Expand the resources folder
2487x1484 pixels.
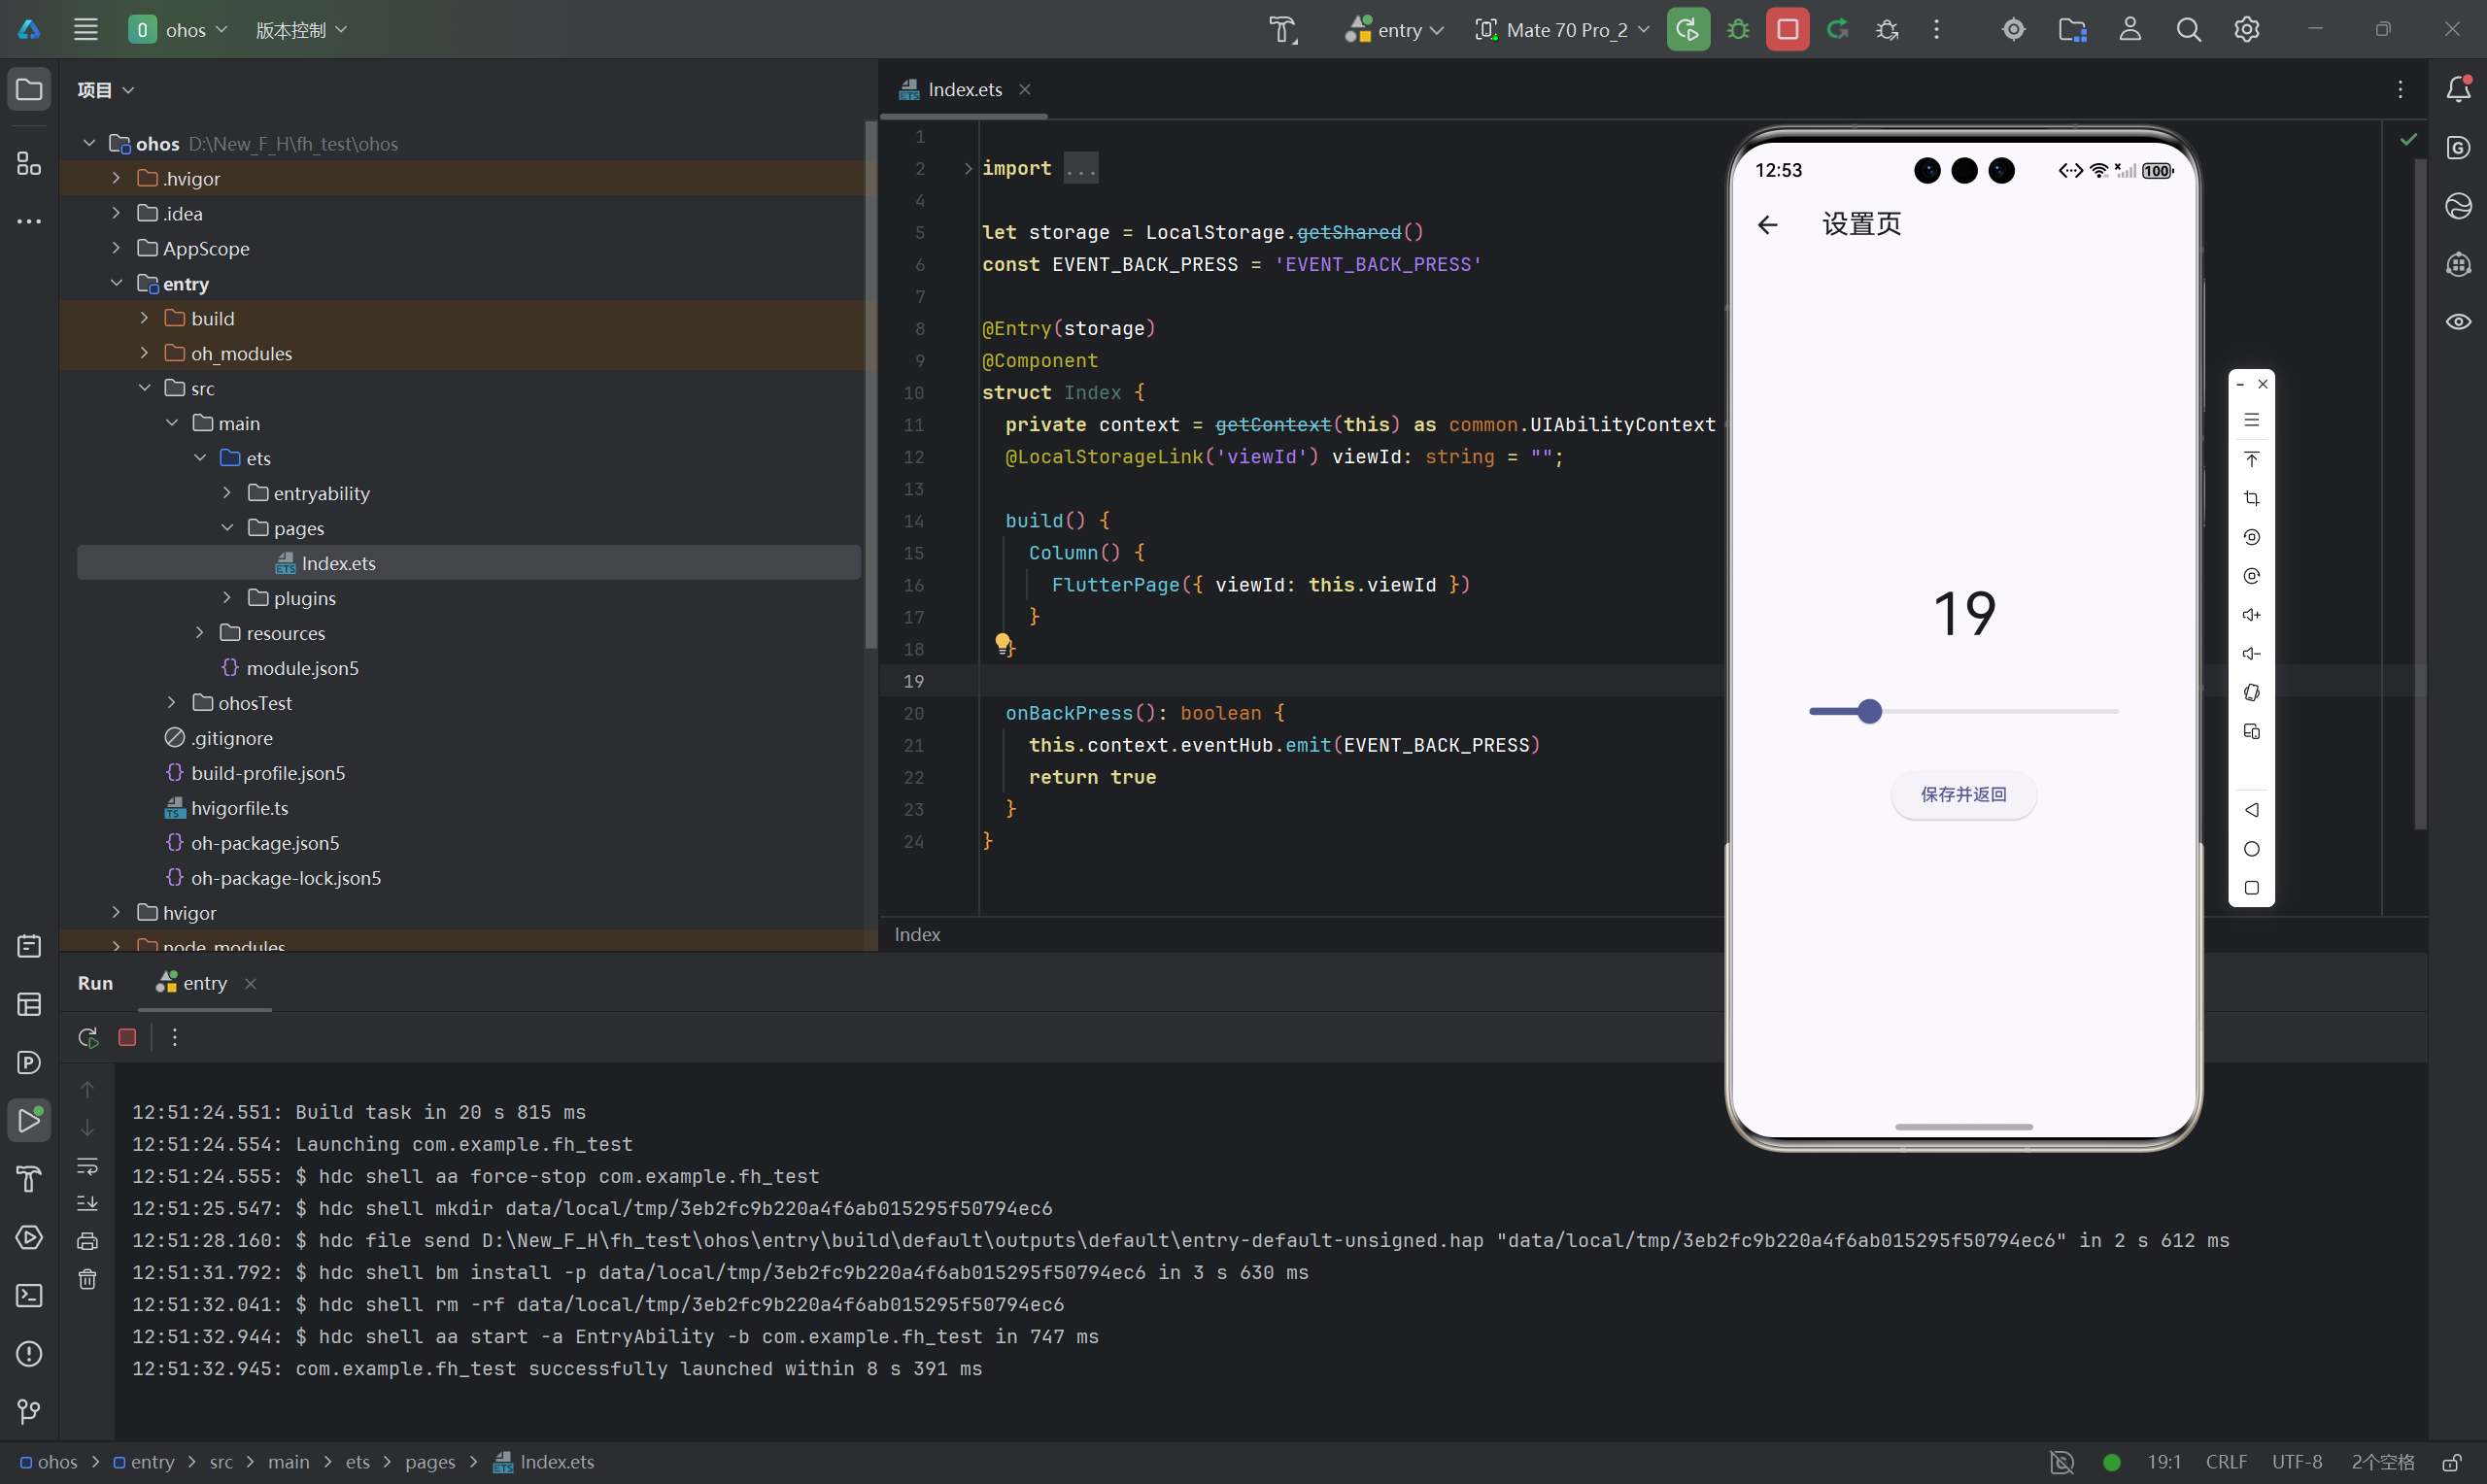point(199,632)
